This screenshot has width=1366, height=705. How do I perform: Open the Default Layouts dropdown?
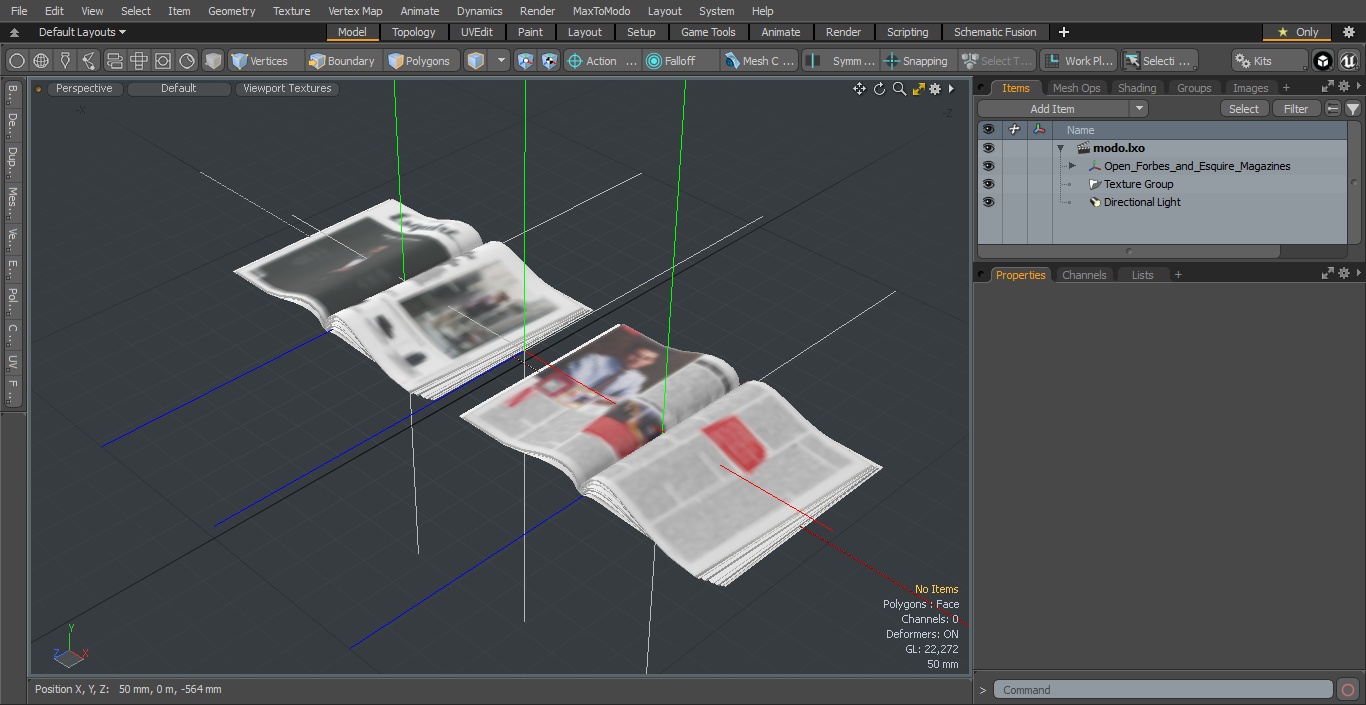point(82,32)
